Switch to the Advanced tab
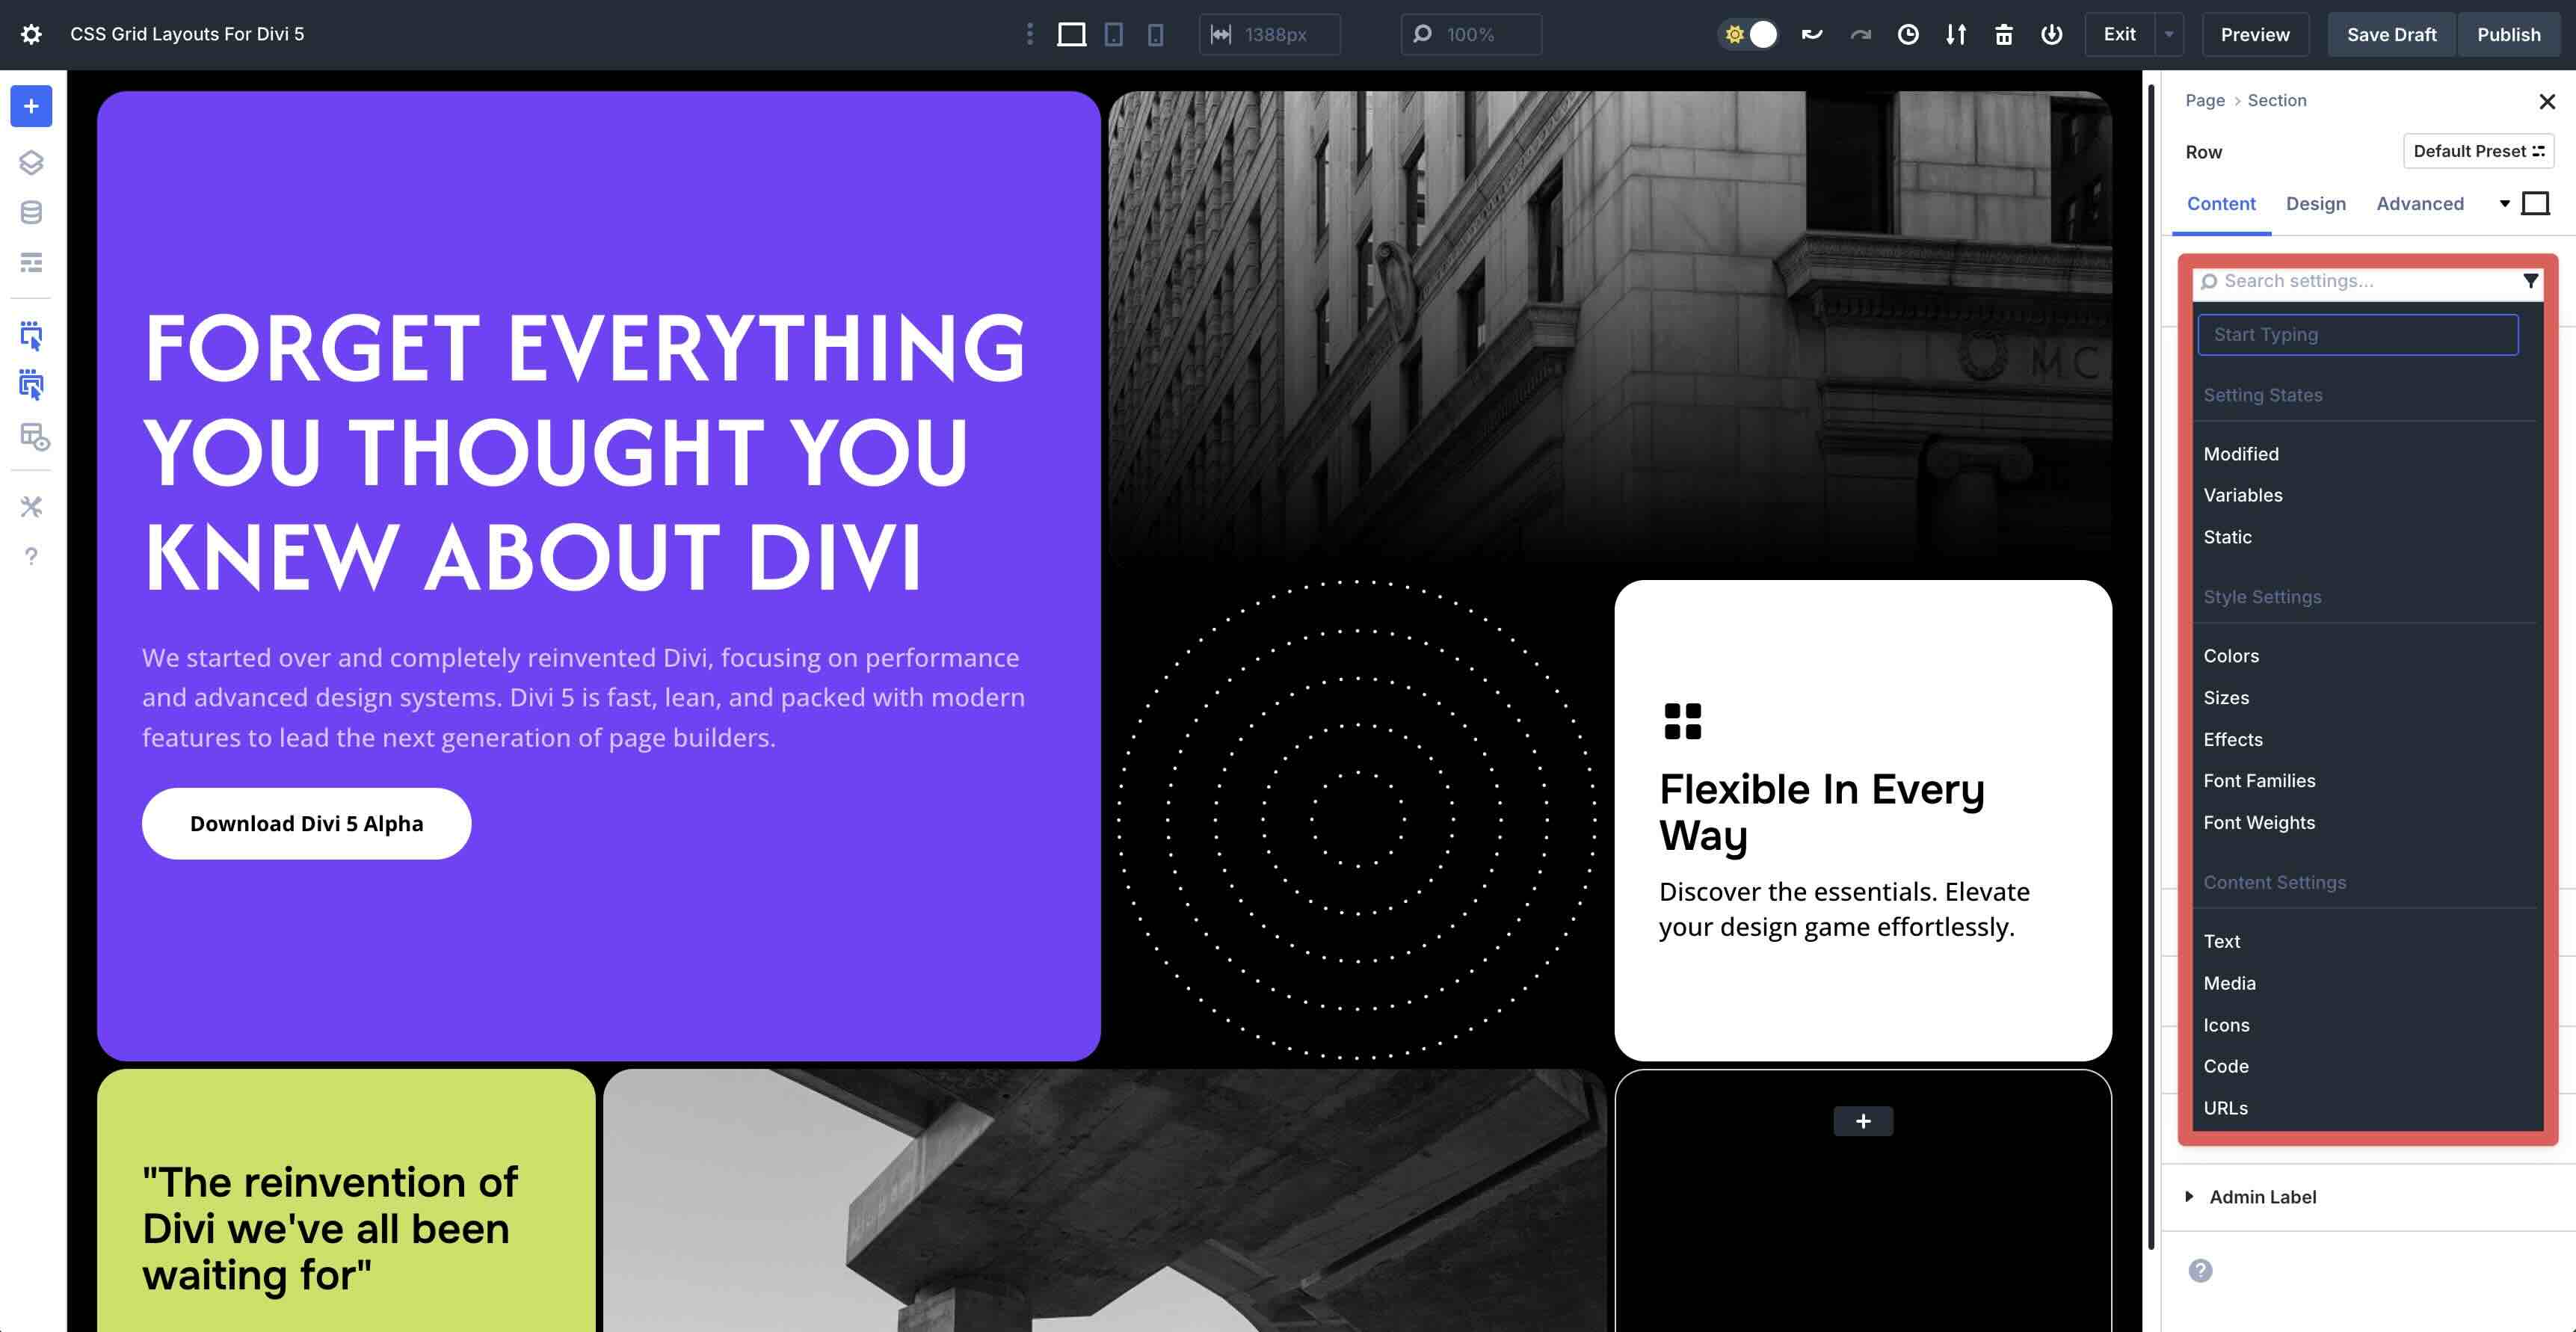 [2420, 203]
